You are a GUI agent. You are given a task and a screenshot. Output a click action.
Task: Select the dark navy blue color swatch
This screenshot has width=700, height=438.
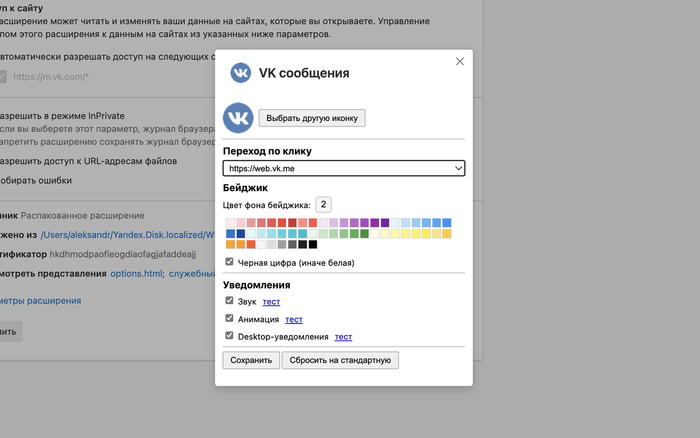[241, 234]
